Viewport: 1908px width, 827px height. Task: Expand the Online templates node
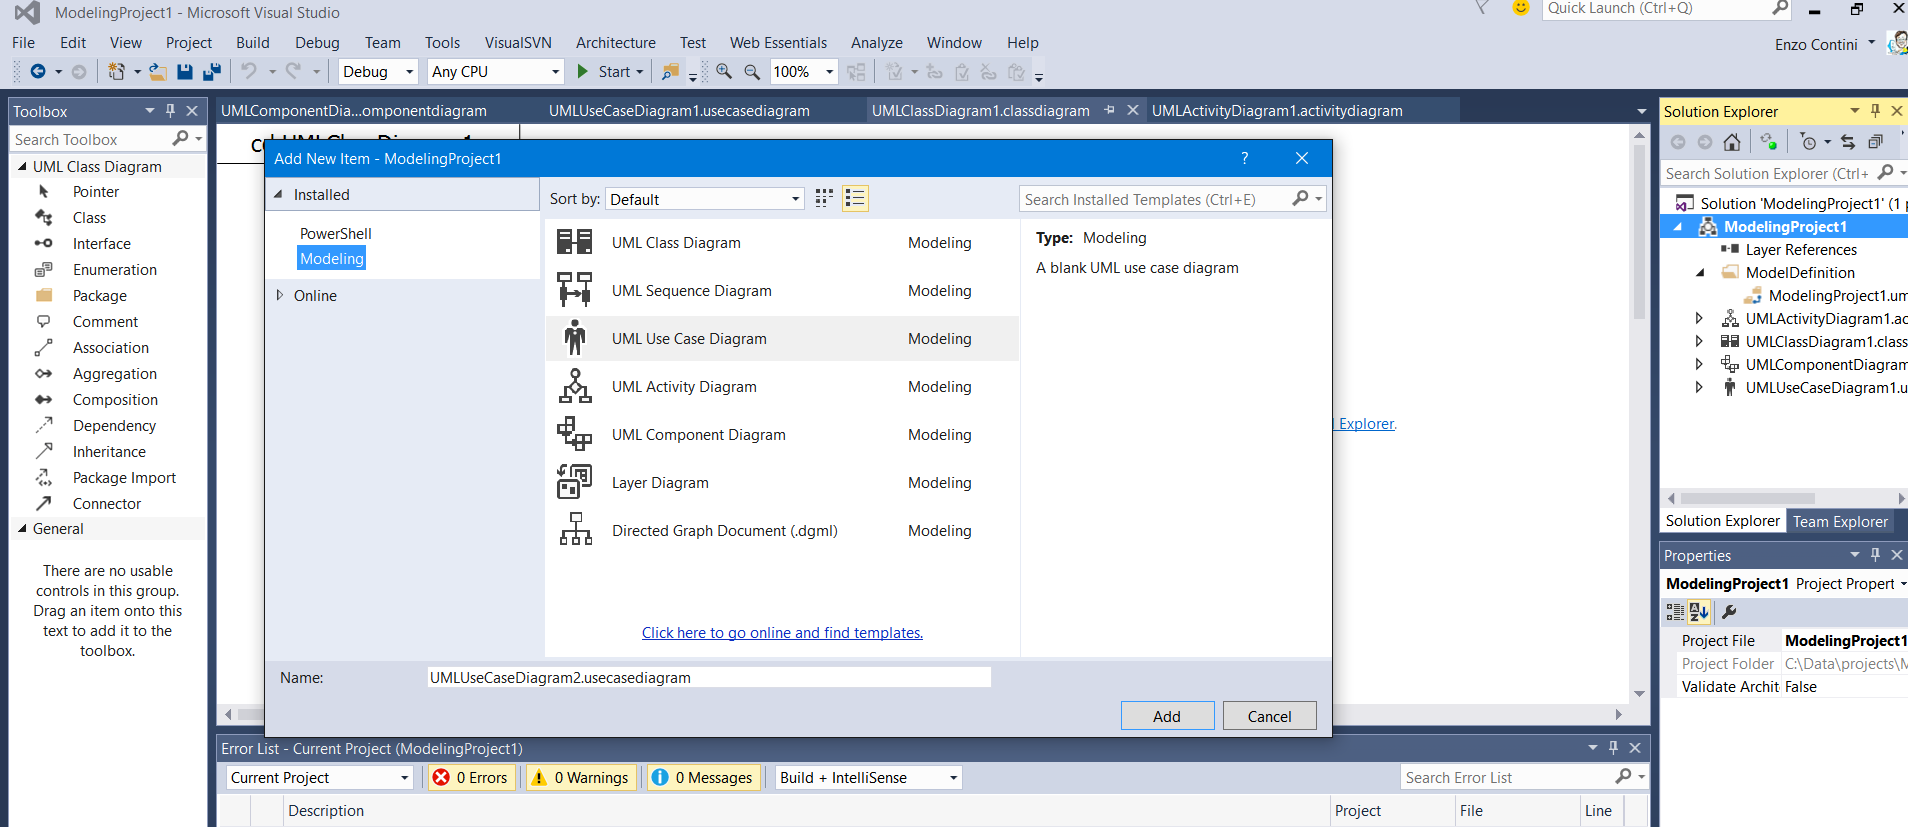[x=280, y=295]
